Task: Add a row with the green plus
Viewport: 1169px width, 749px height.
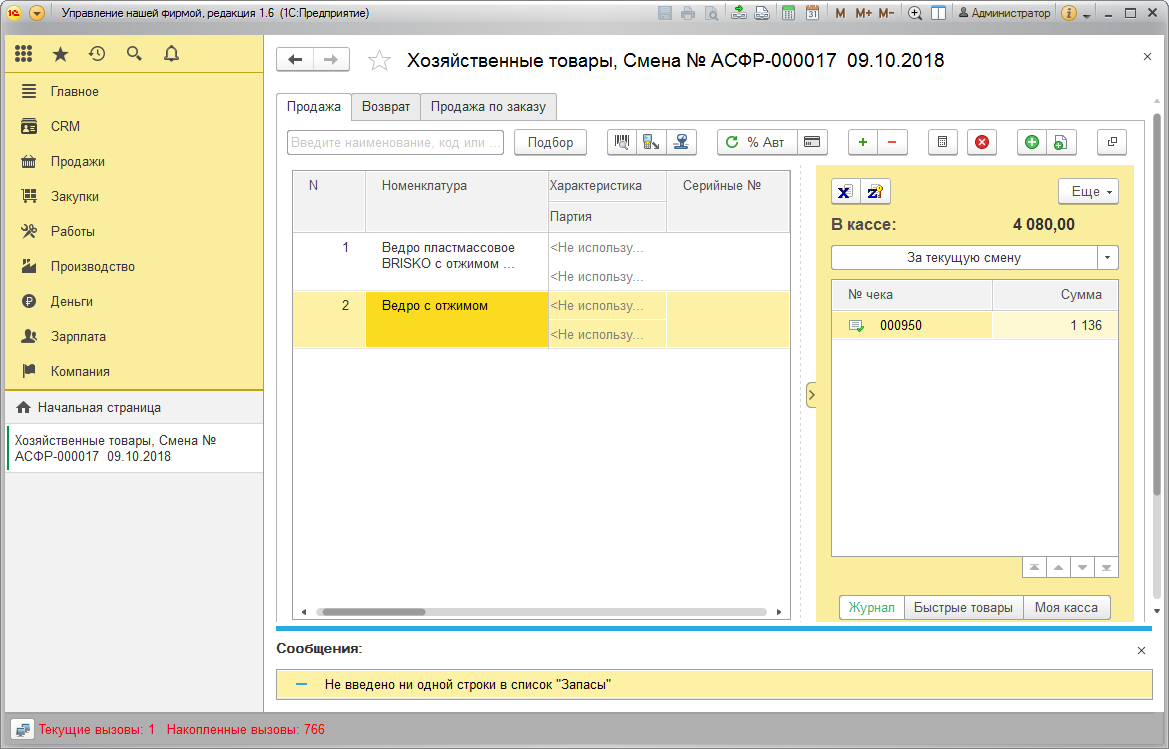Action: point(863,142)
